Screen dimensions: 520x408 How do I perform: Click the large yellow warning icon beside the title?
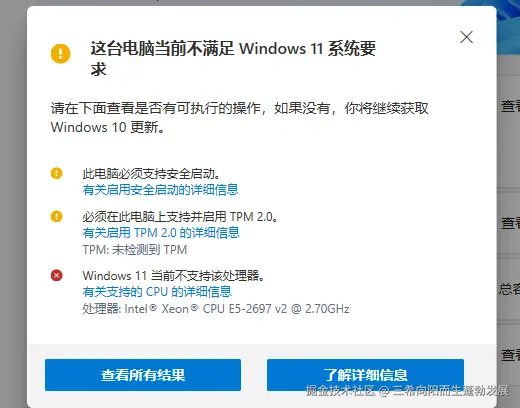click(x=60, y=53)
